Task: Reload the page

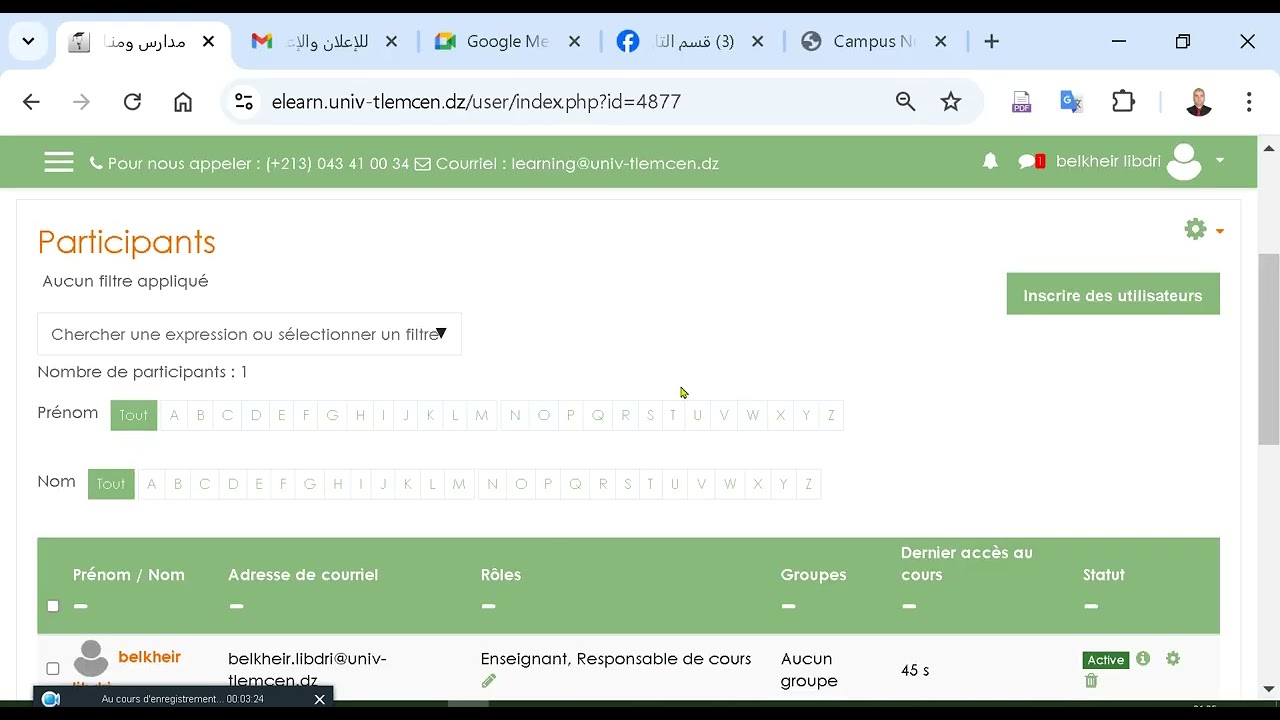Action: tap(132, 101)
